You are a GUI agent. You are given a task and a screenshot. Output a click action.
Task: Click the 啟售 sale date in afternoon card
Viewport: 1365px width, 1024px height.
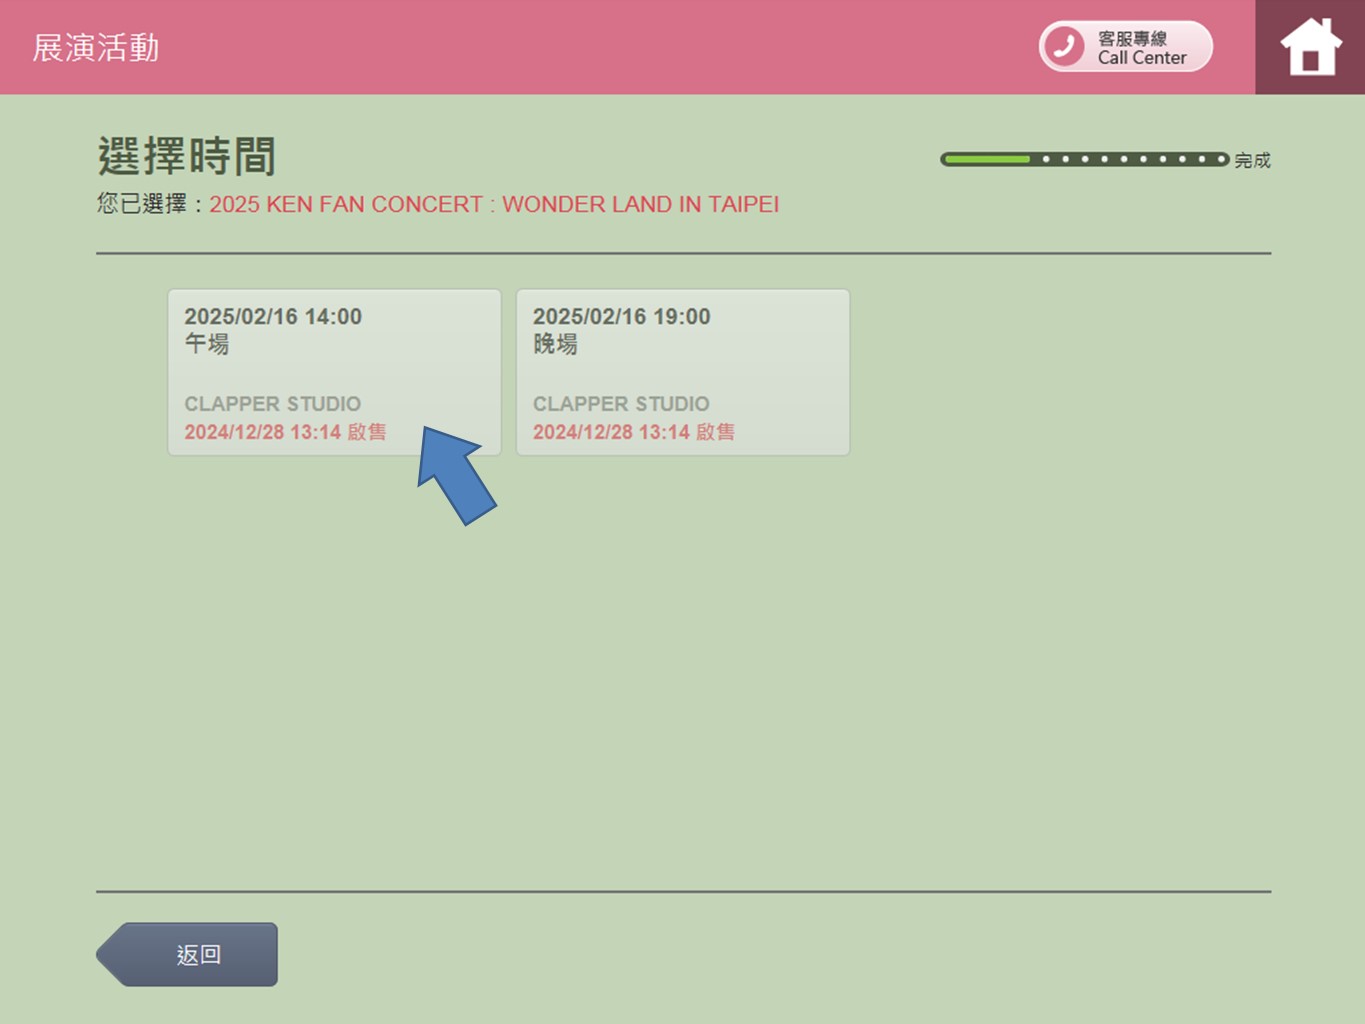point(285,432)
